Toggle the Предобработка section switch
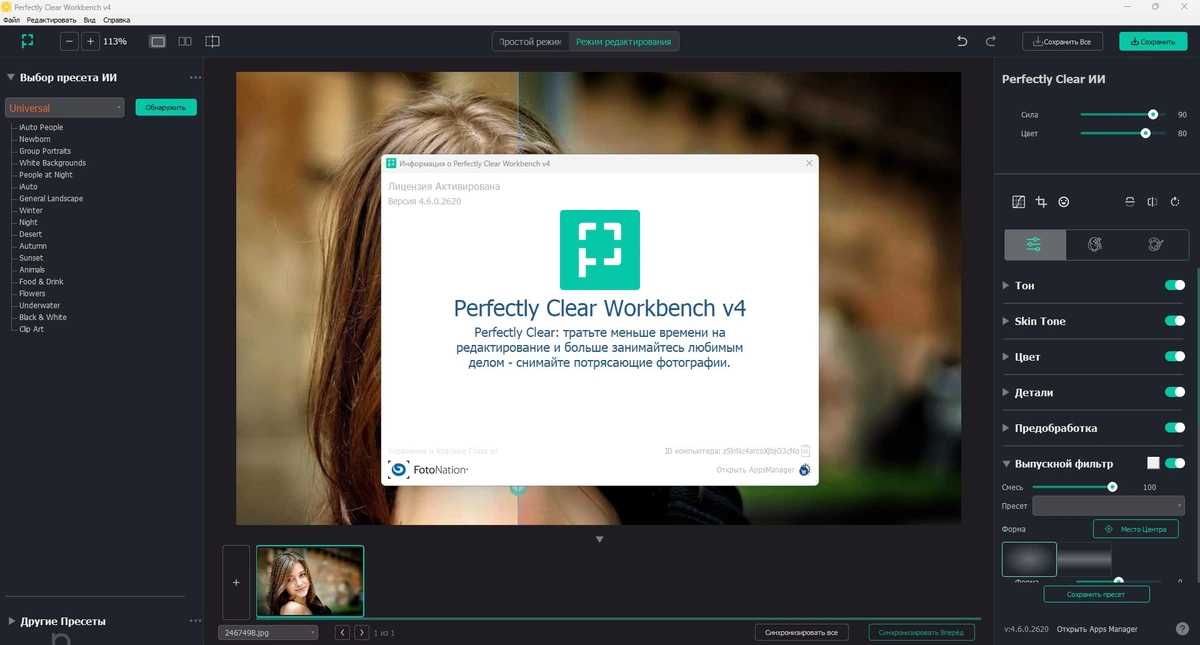Viewport: 1200px width, 645px height. [x=1175, y=428]
